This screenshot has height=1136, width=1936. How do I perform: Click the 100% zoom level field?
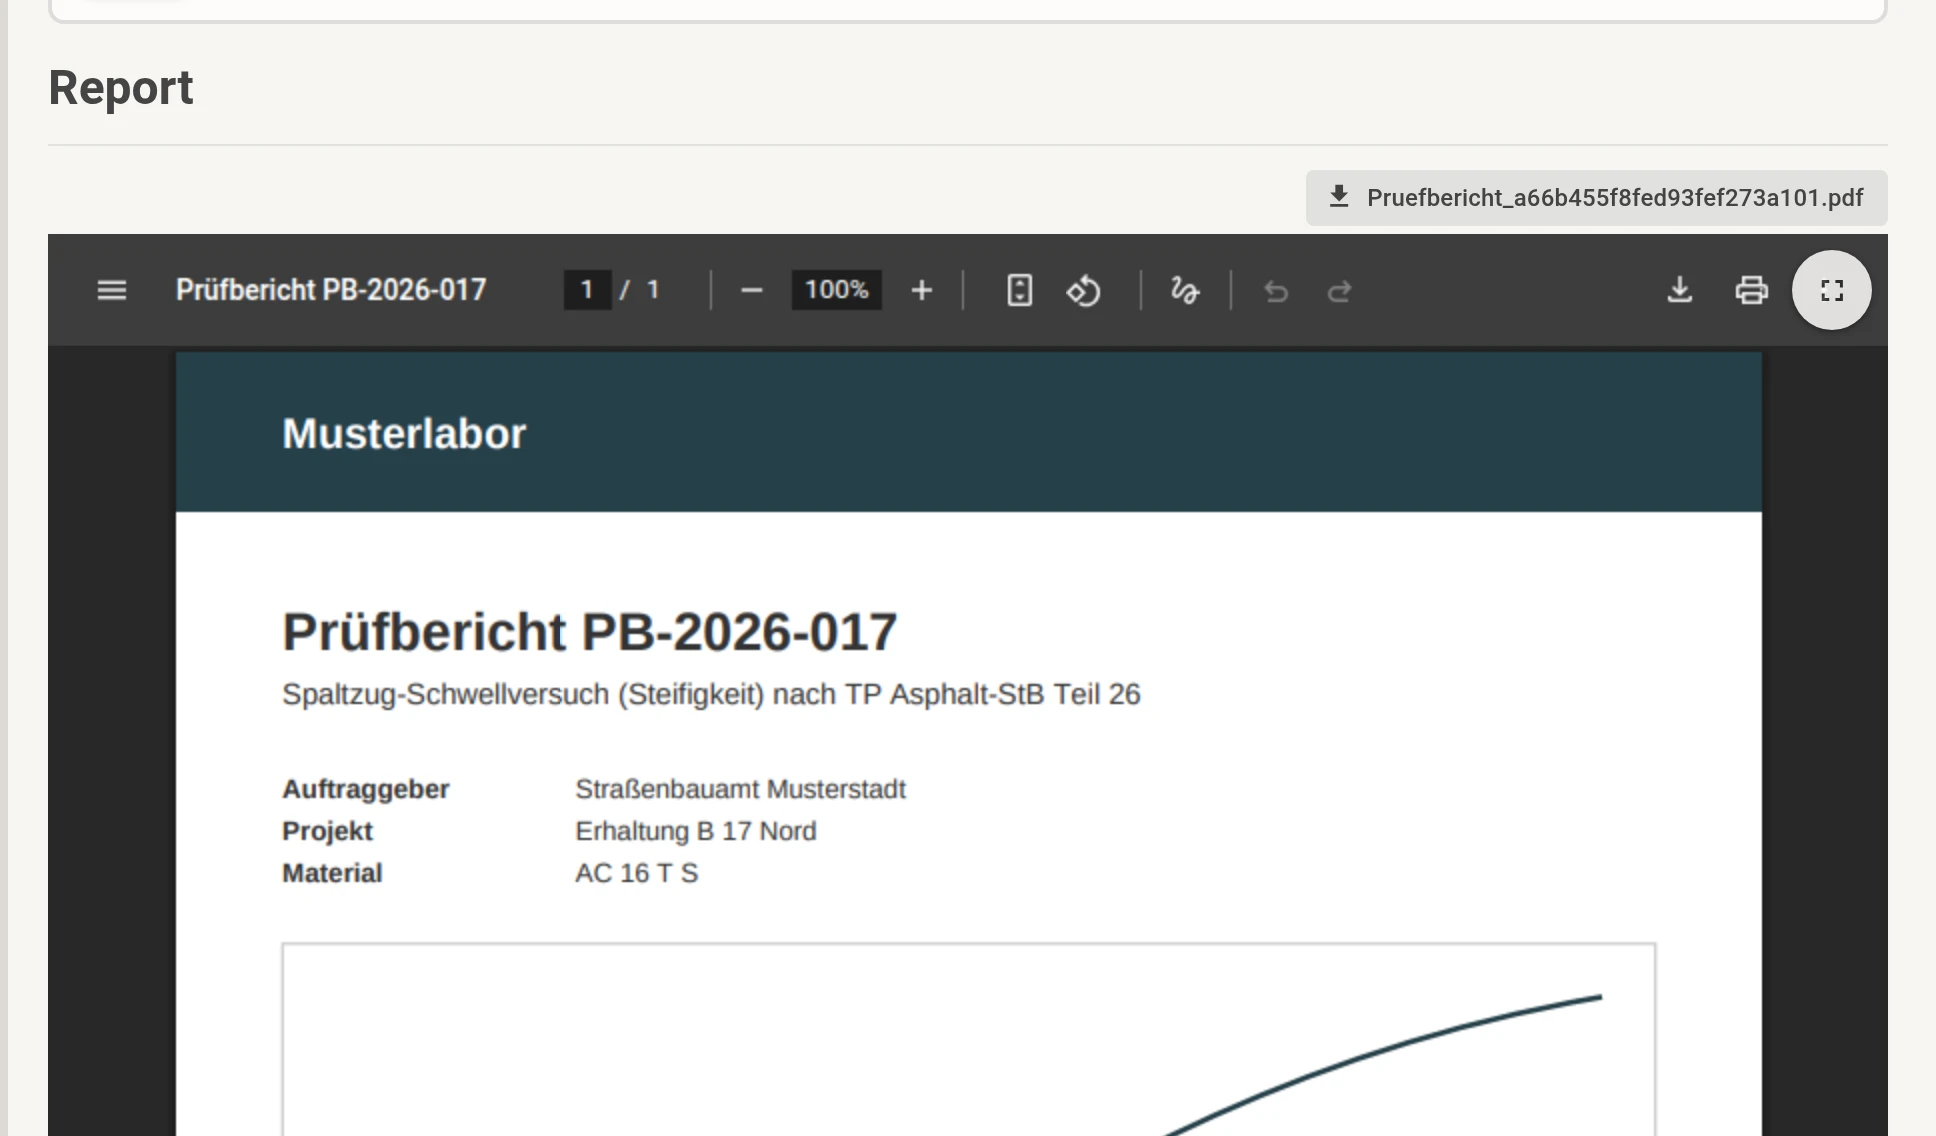click(837, 290)
